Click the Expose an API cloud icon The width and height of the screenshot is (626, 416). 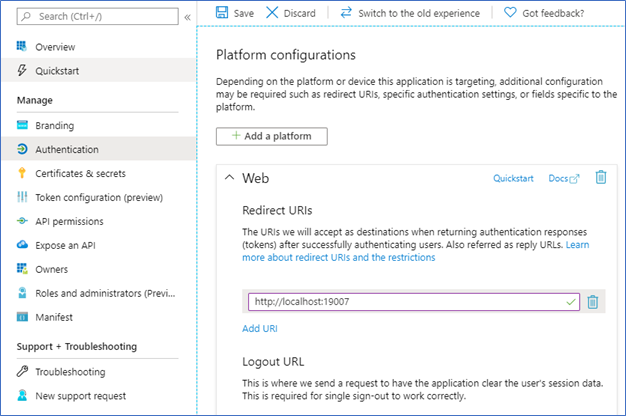tap(23, 245)
